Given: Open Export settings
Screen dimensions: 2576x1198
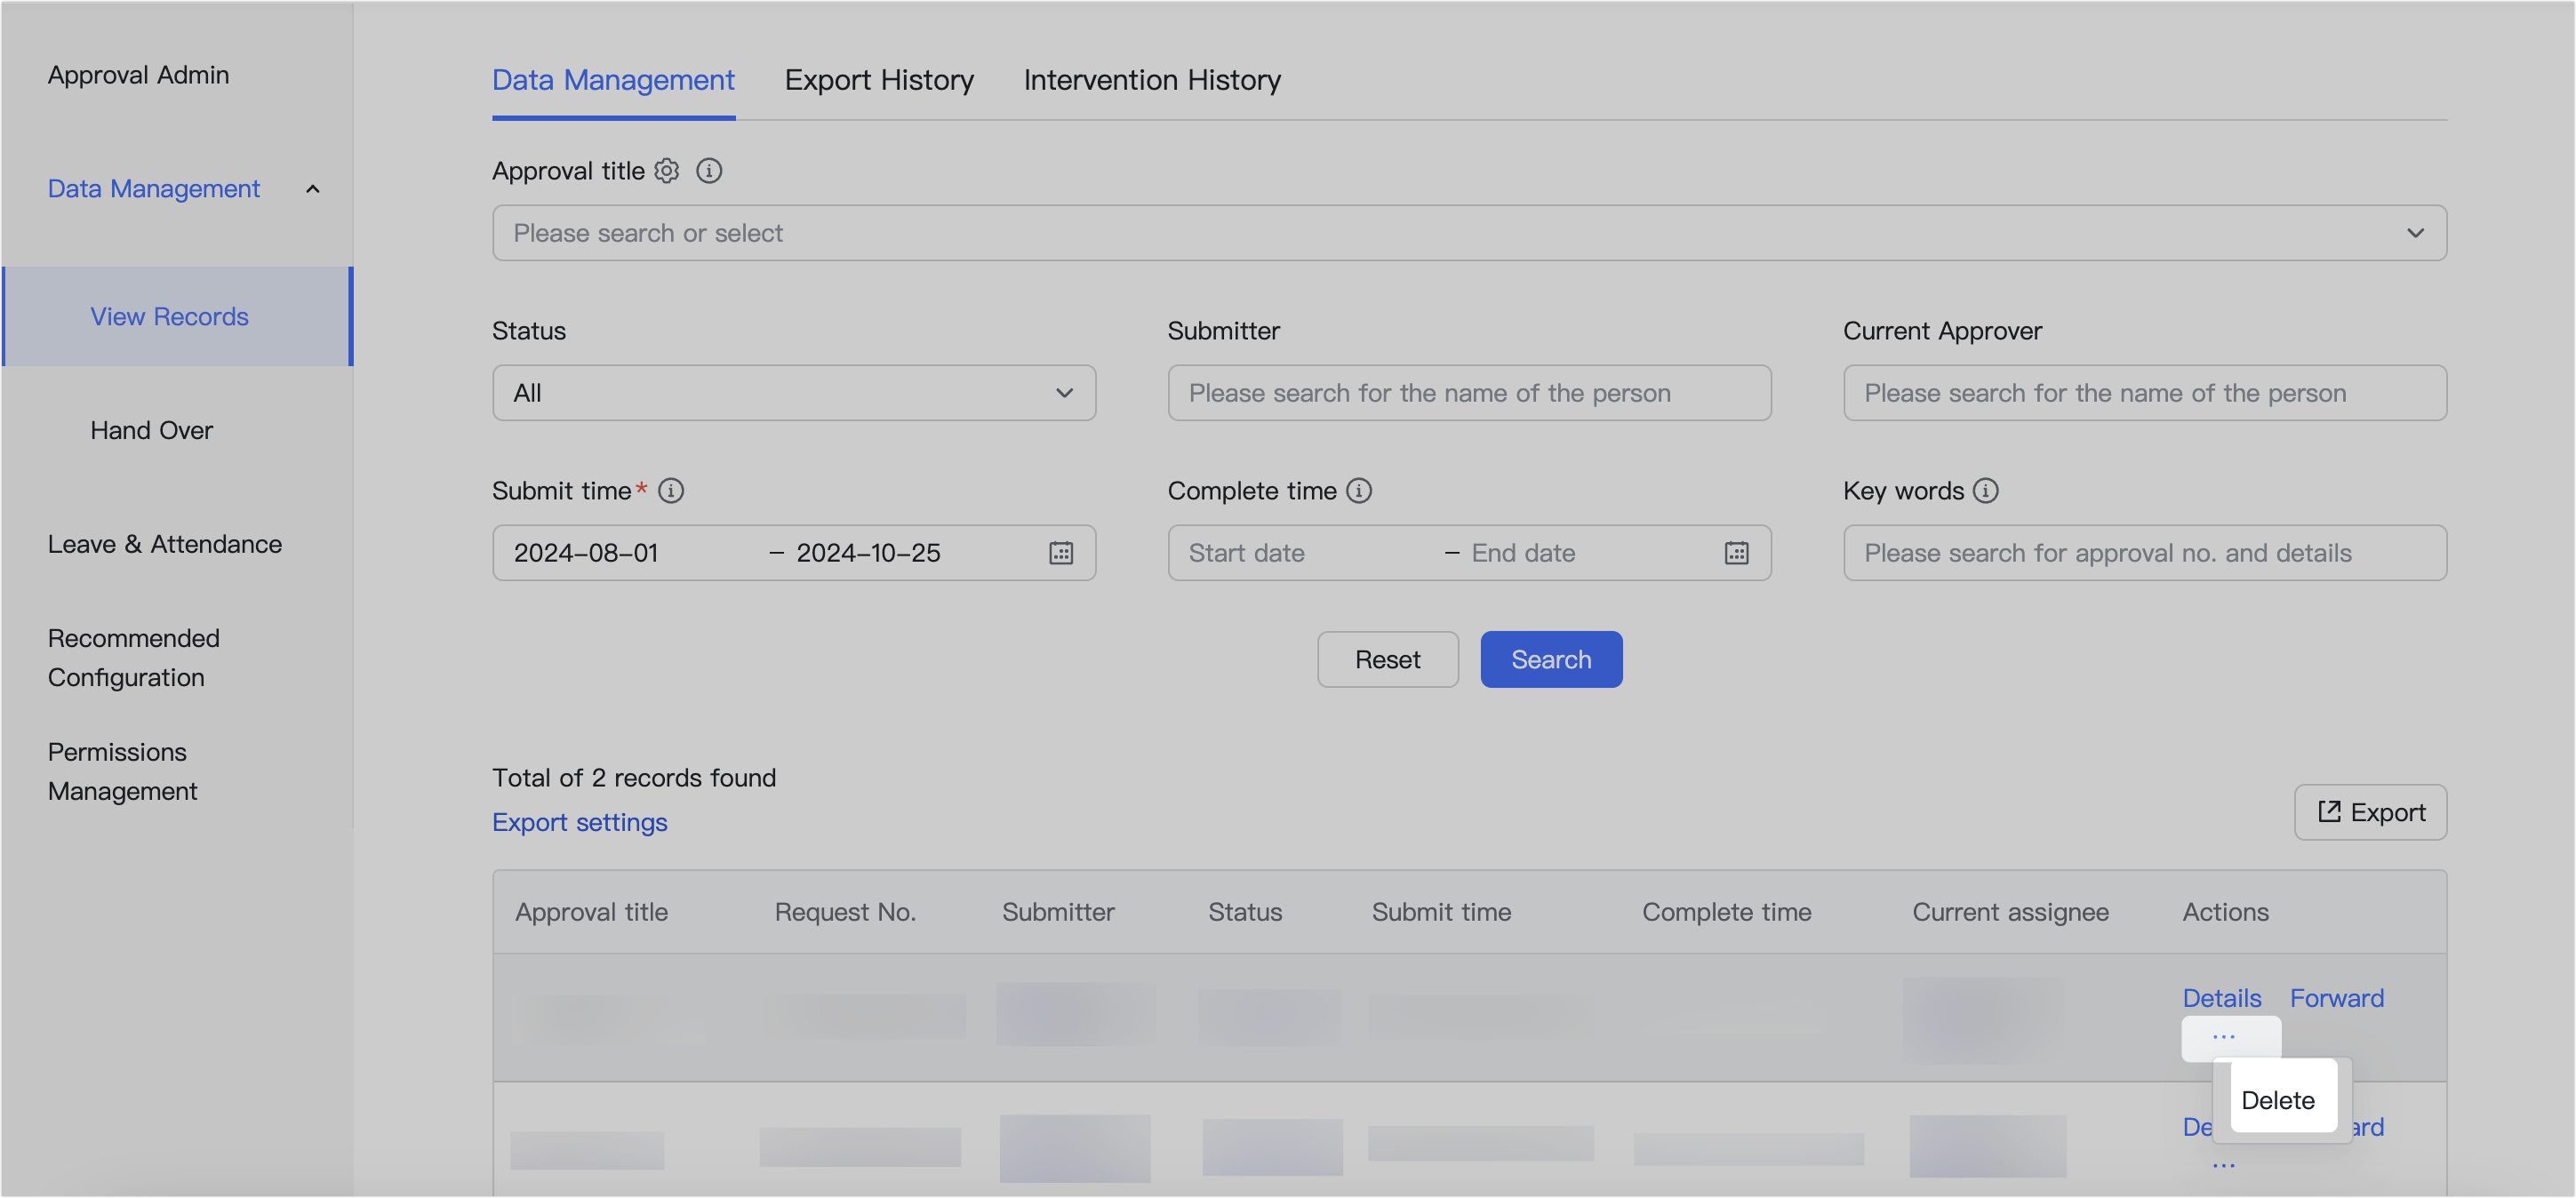Looking at the screenshot, I should (x=579, y=822).
